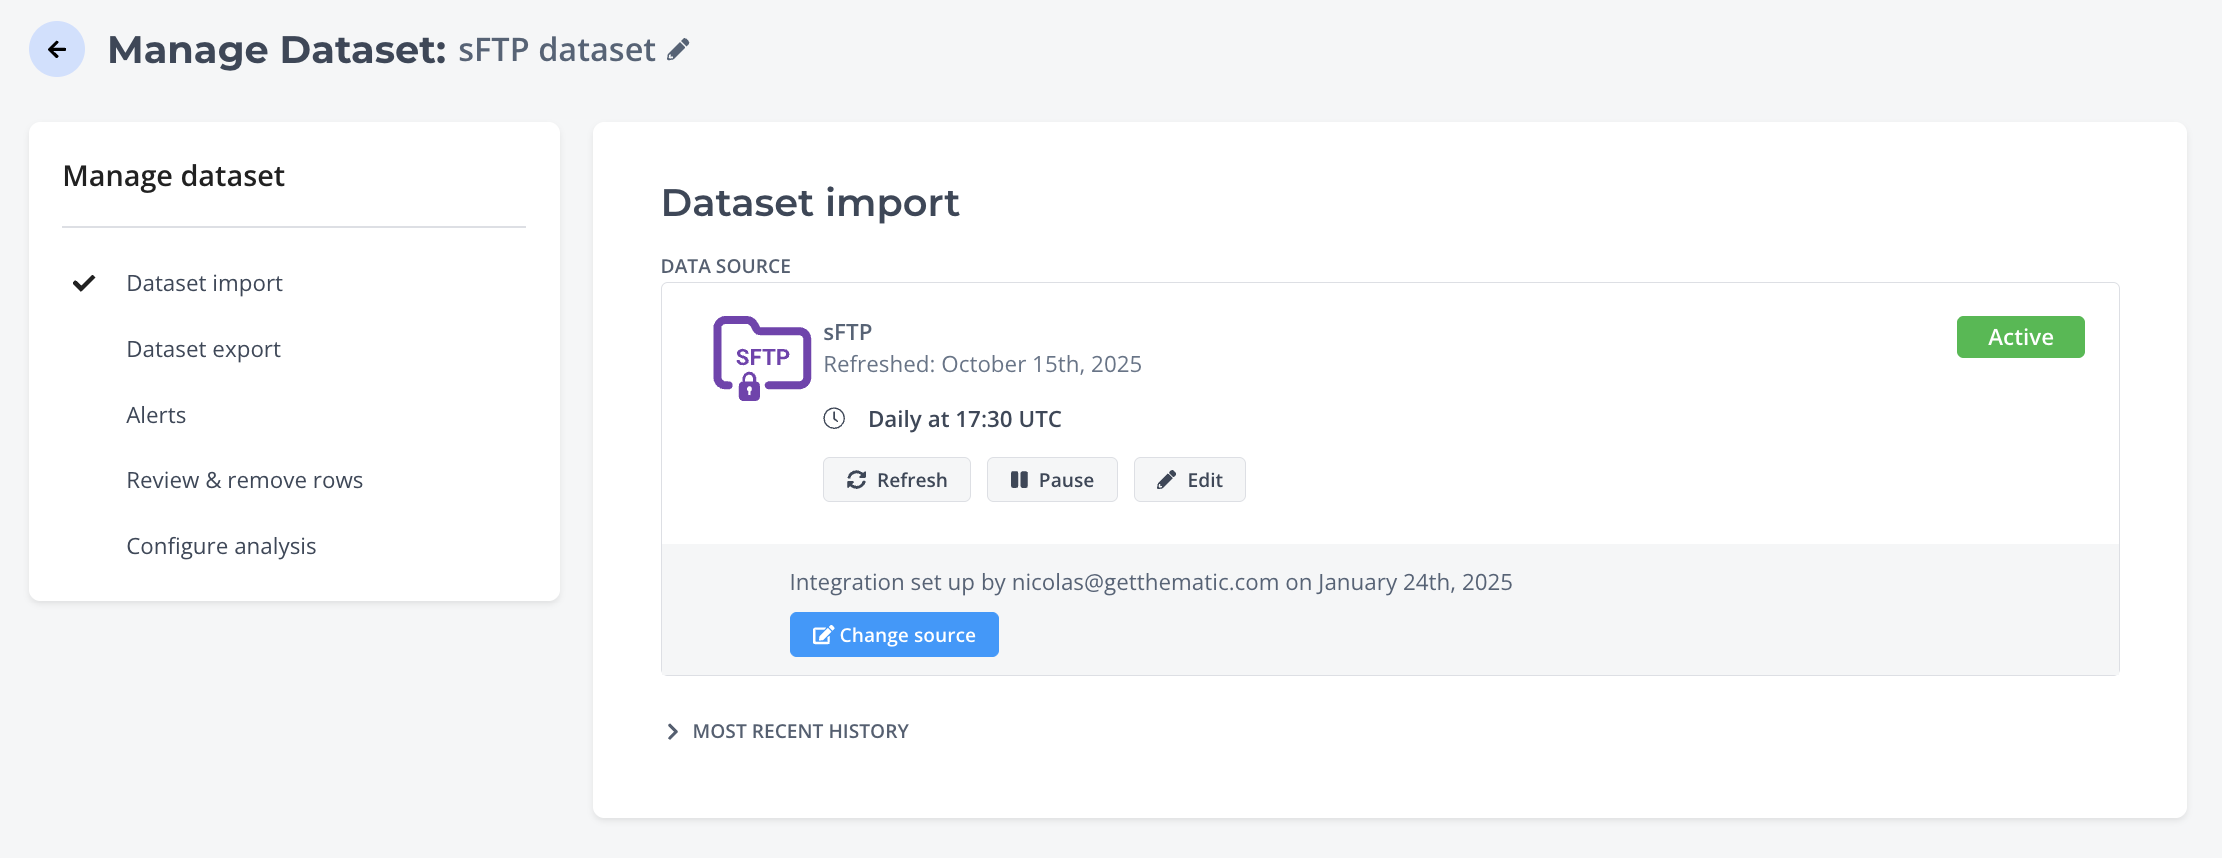The height and width of the screenshot is (858, 2222).
Task: Click the pencil icon to rename dataset
Action: pyautogui.click(x=679, y=49)
